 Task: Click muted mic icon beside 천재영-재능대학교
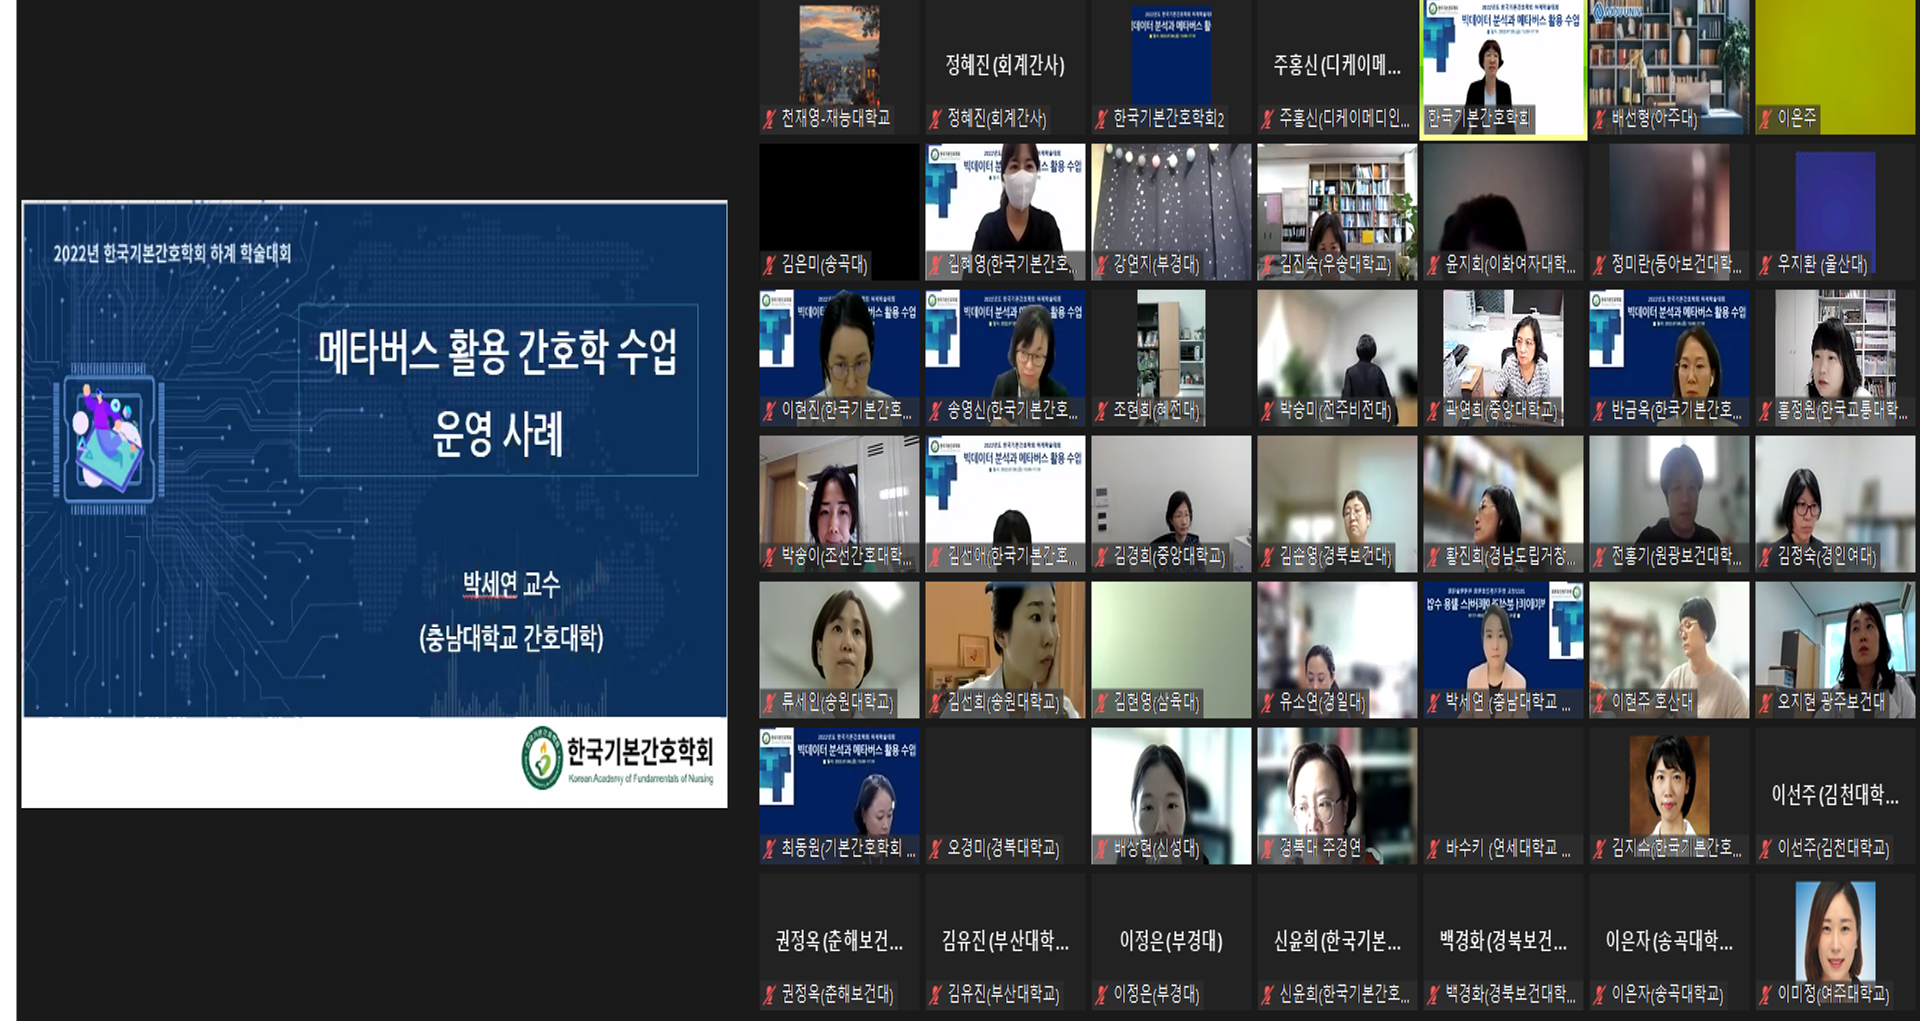(x=769, y=119)
